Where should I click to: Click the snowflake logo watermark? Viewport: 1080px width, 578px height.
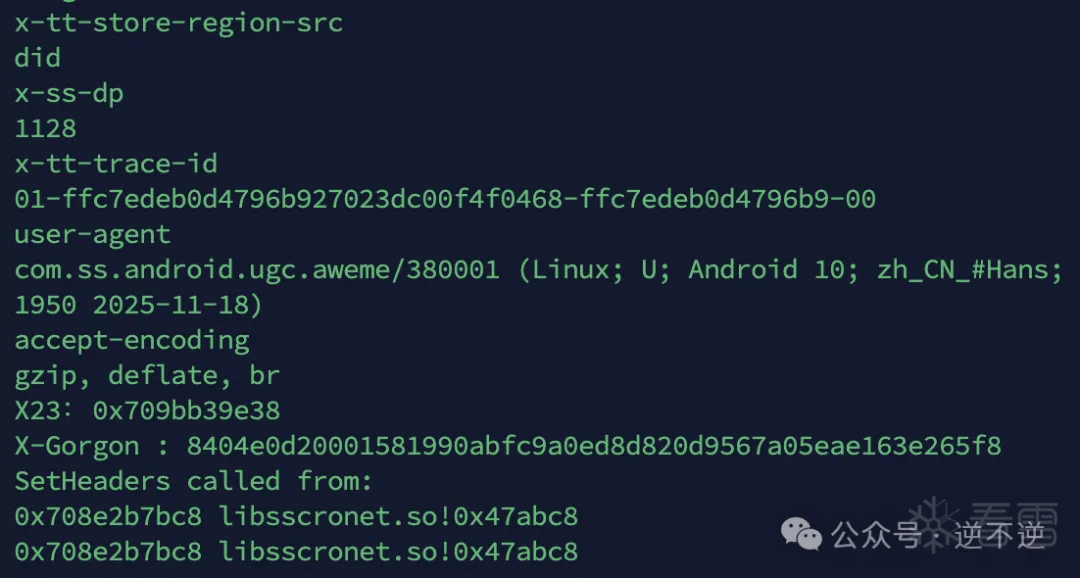pos(939,523)
